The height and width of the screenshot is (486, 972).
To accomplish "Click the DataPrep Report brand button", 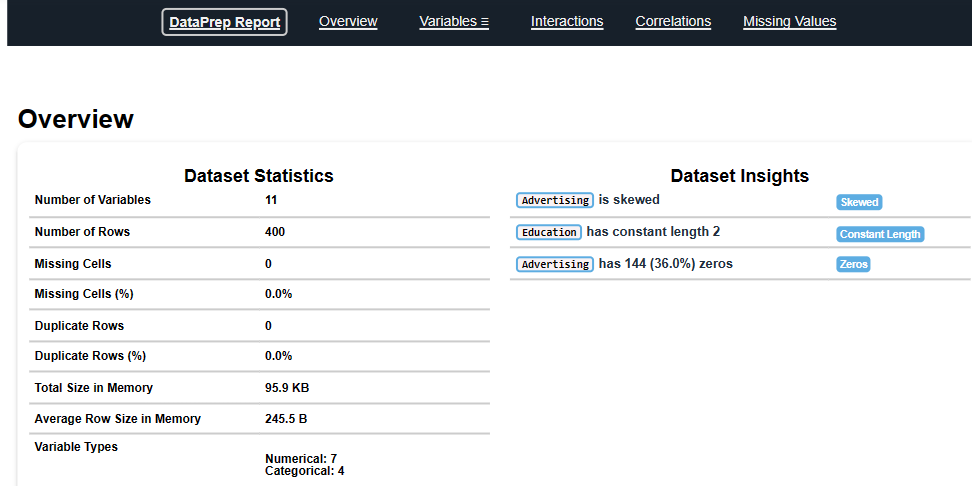I will point(224,22).
